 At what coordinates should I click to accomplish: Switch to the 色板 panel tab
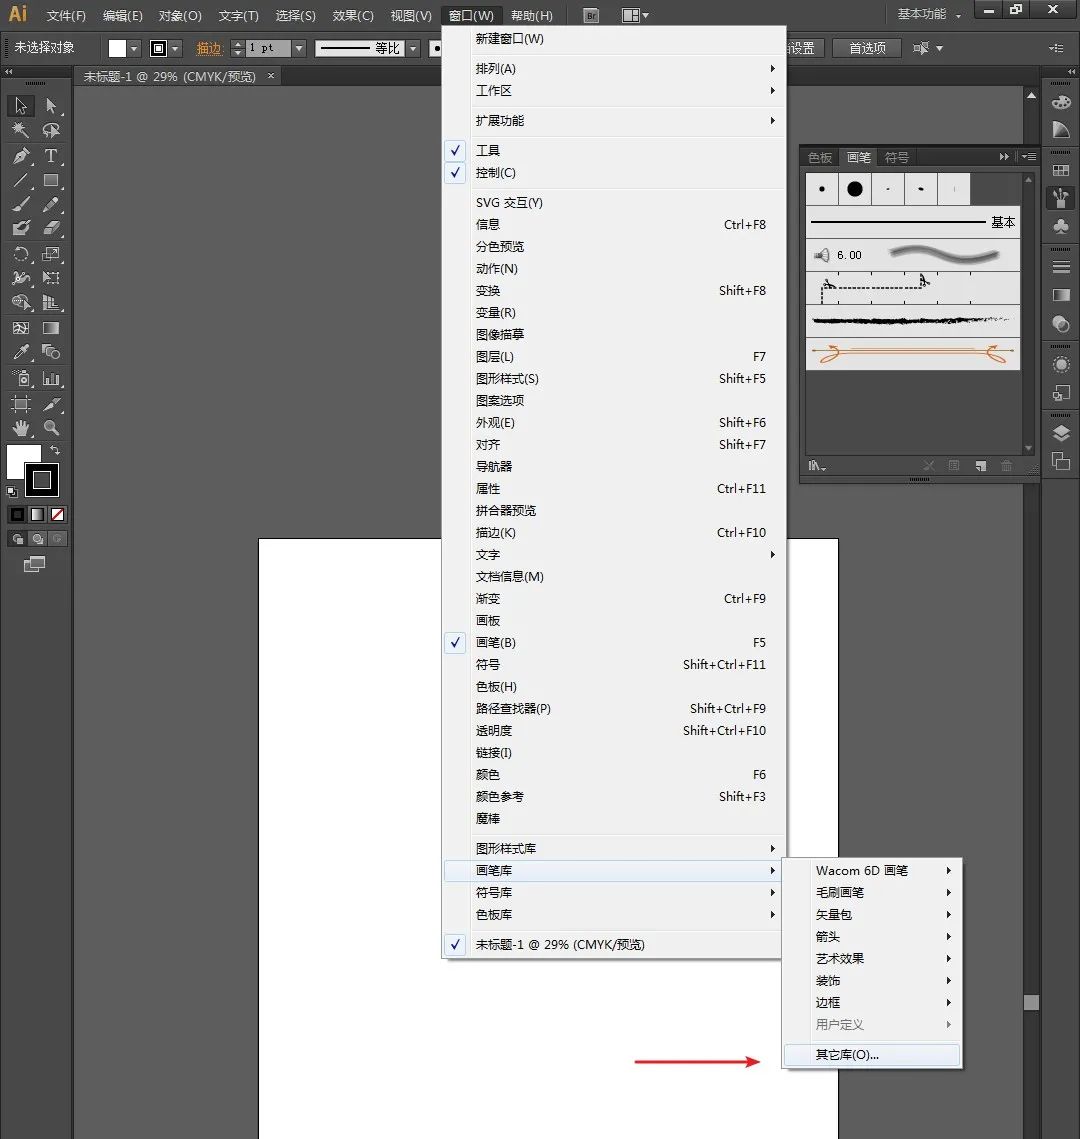click(820, 158)
